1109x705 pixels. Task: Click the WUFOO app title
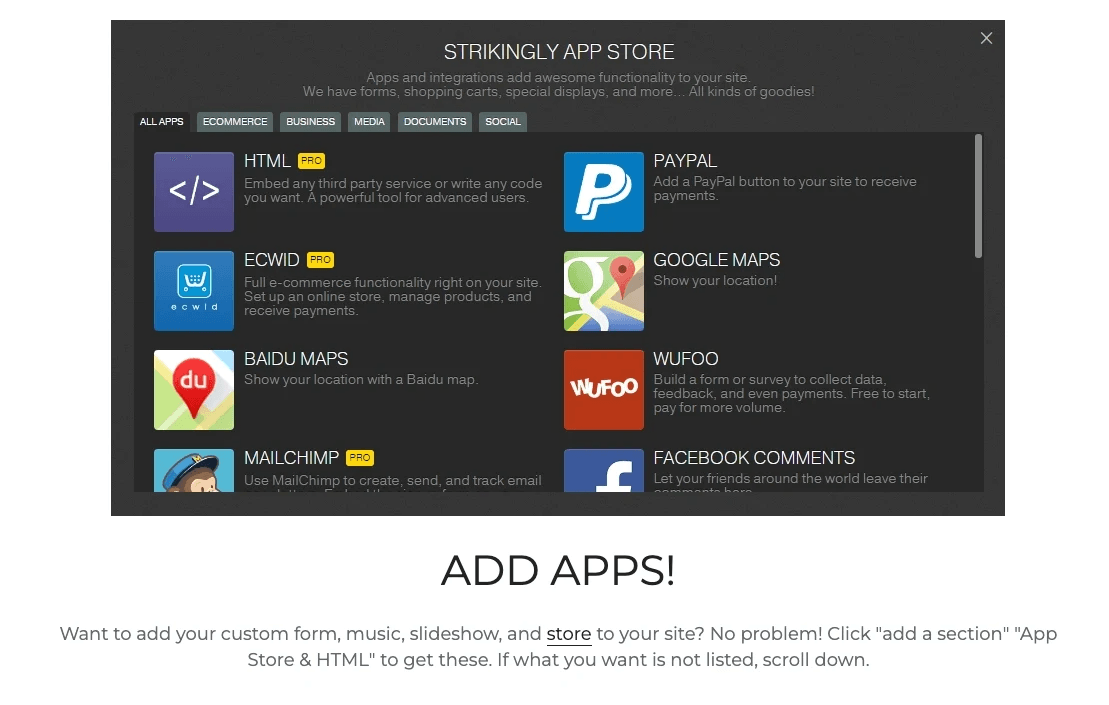[686, 359]
